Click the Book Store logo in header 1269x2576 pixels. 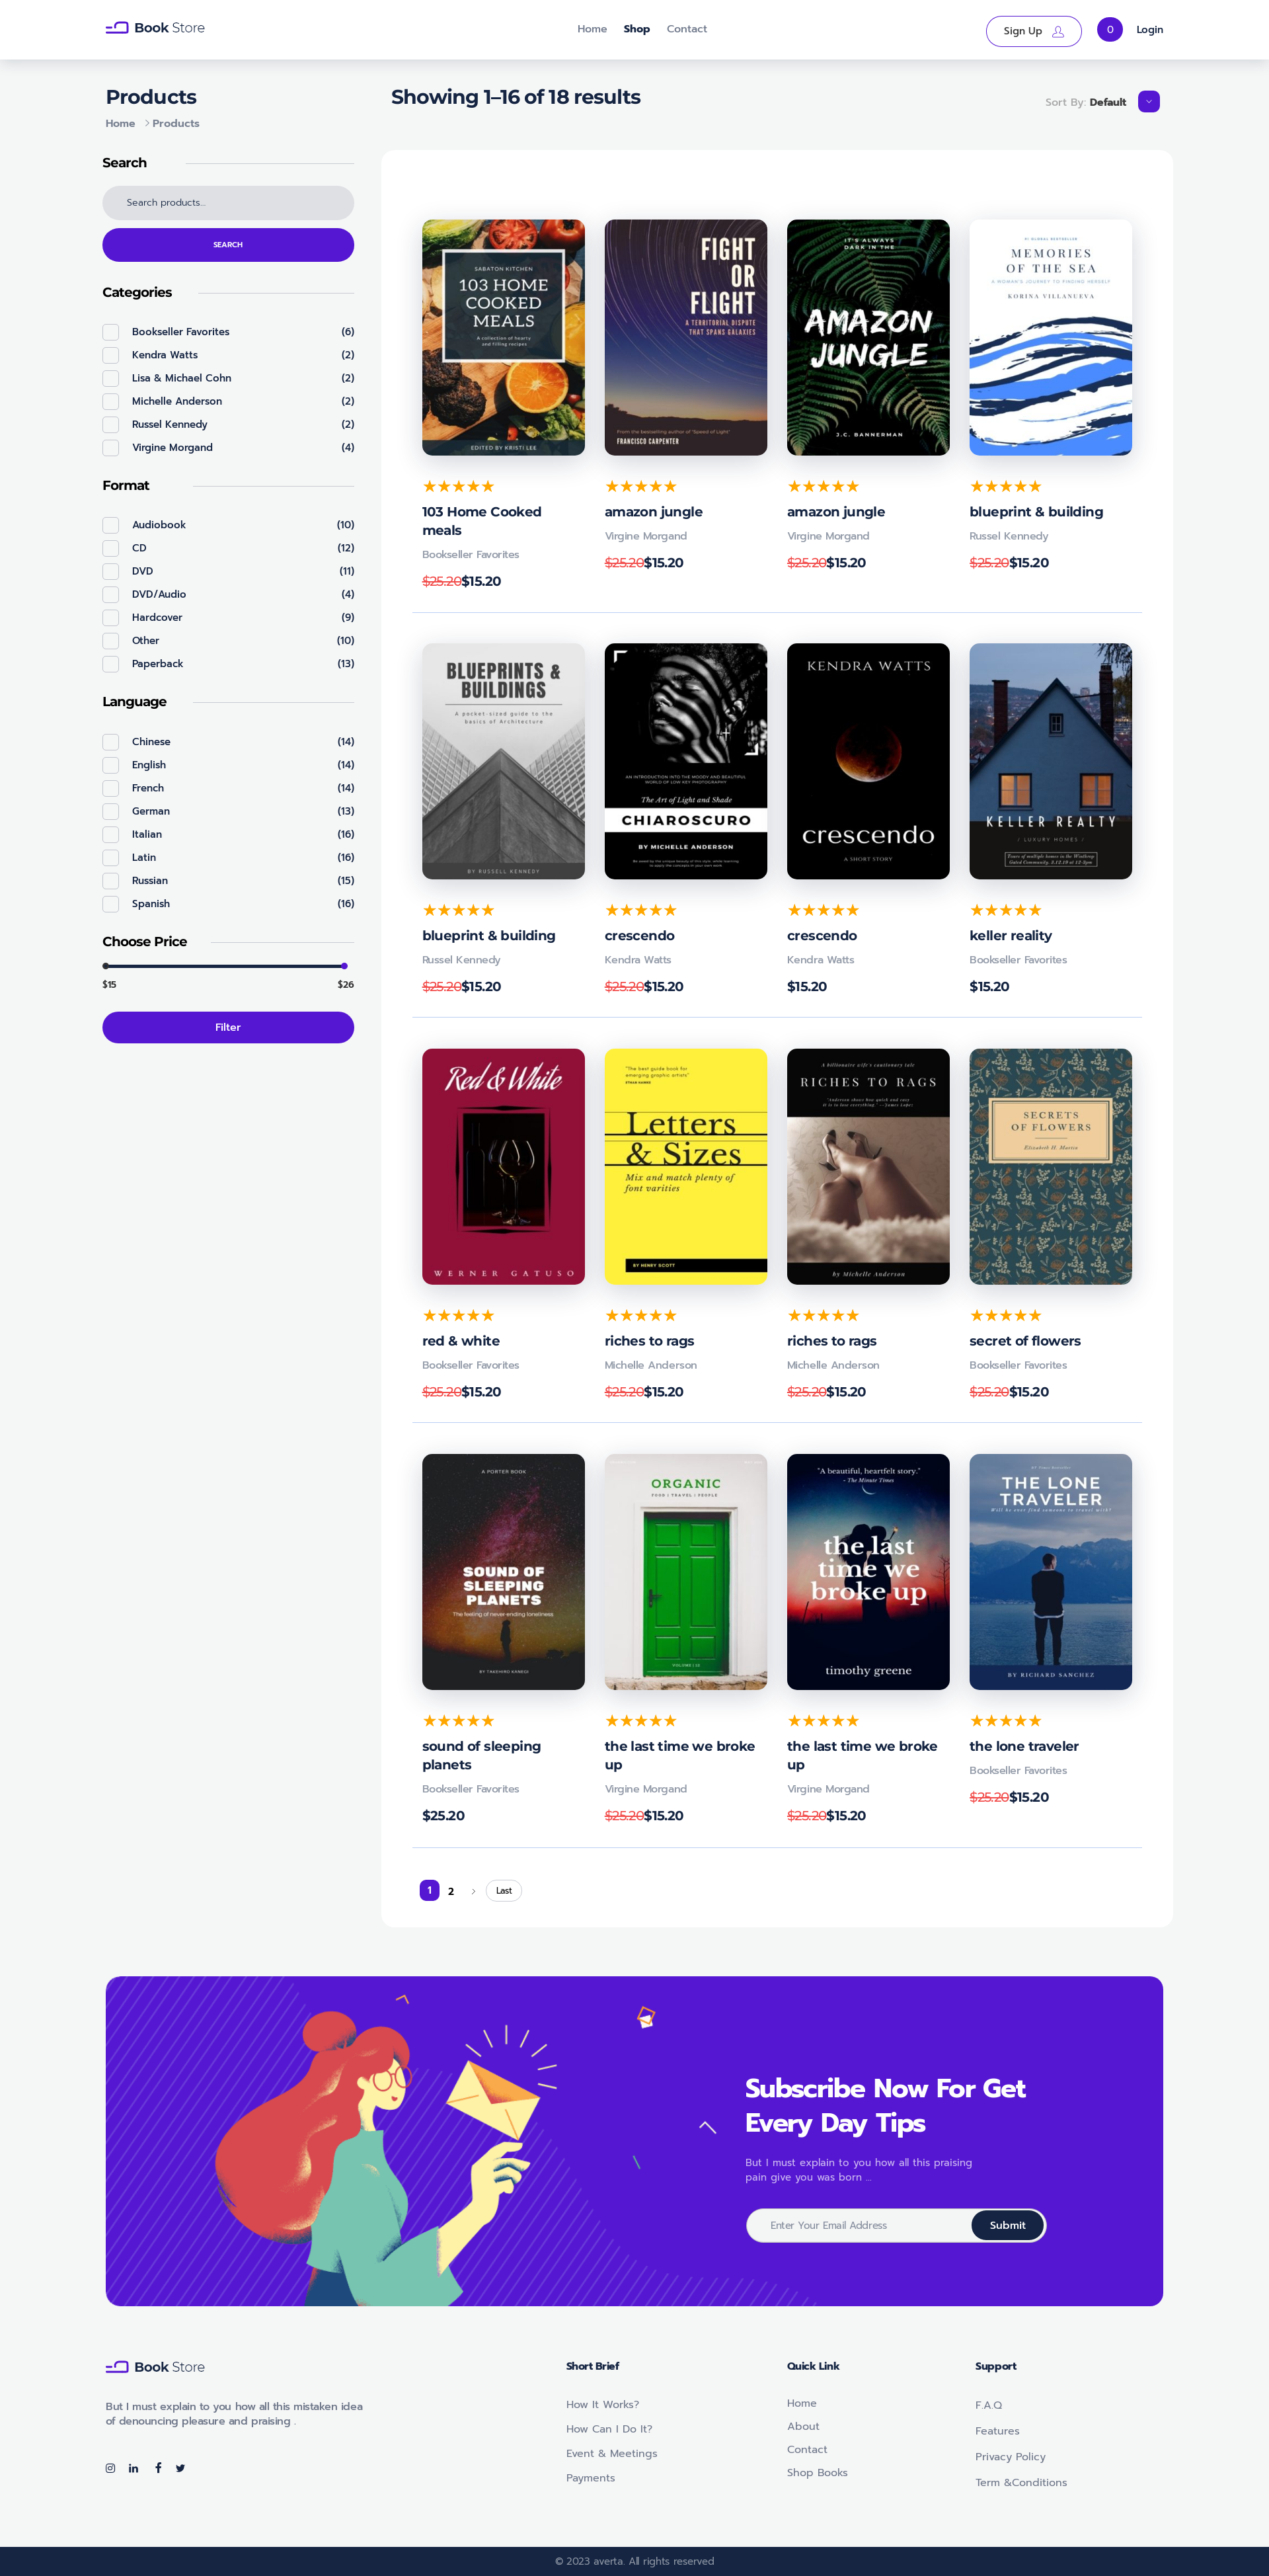pos(155,28)
